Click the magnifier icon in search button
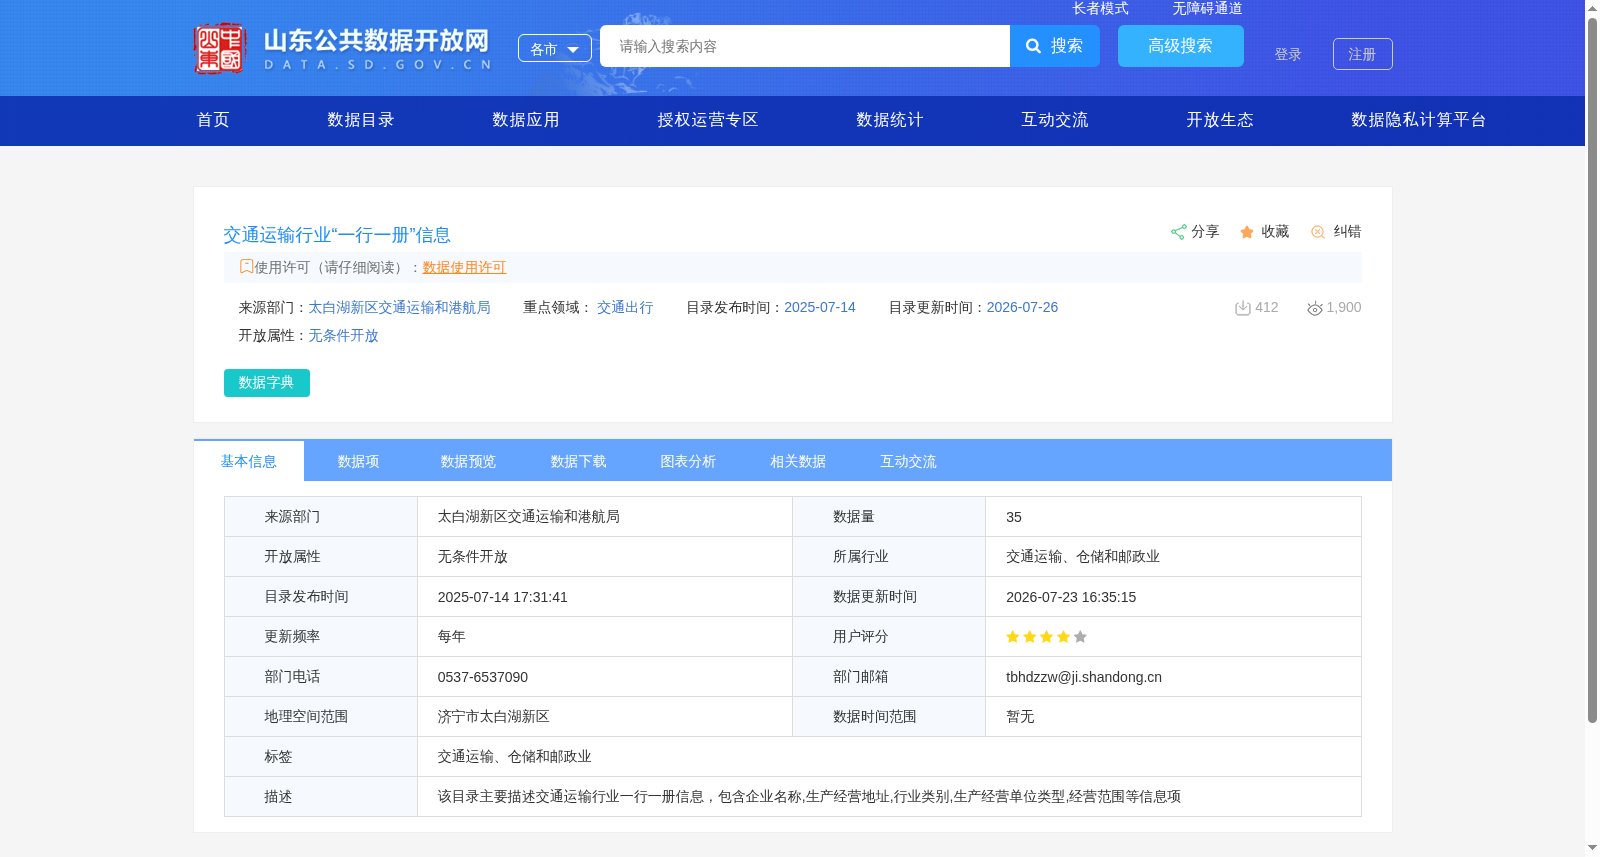The image size is (1600, 857). 1034,46
